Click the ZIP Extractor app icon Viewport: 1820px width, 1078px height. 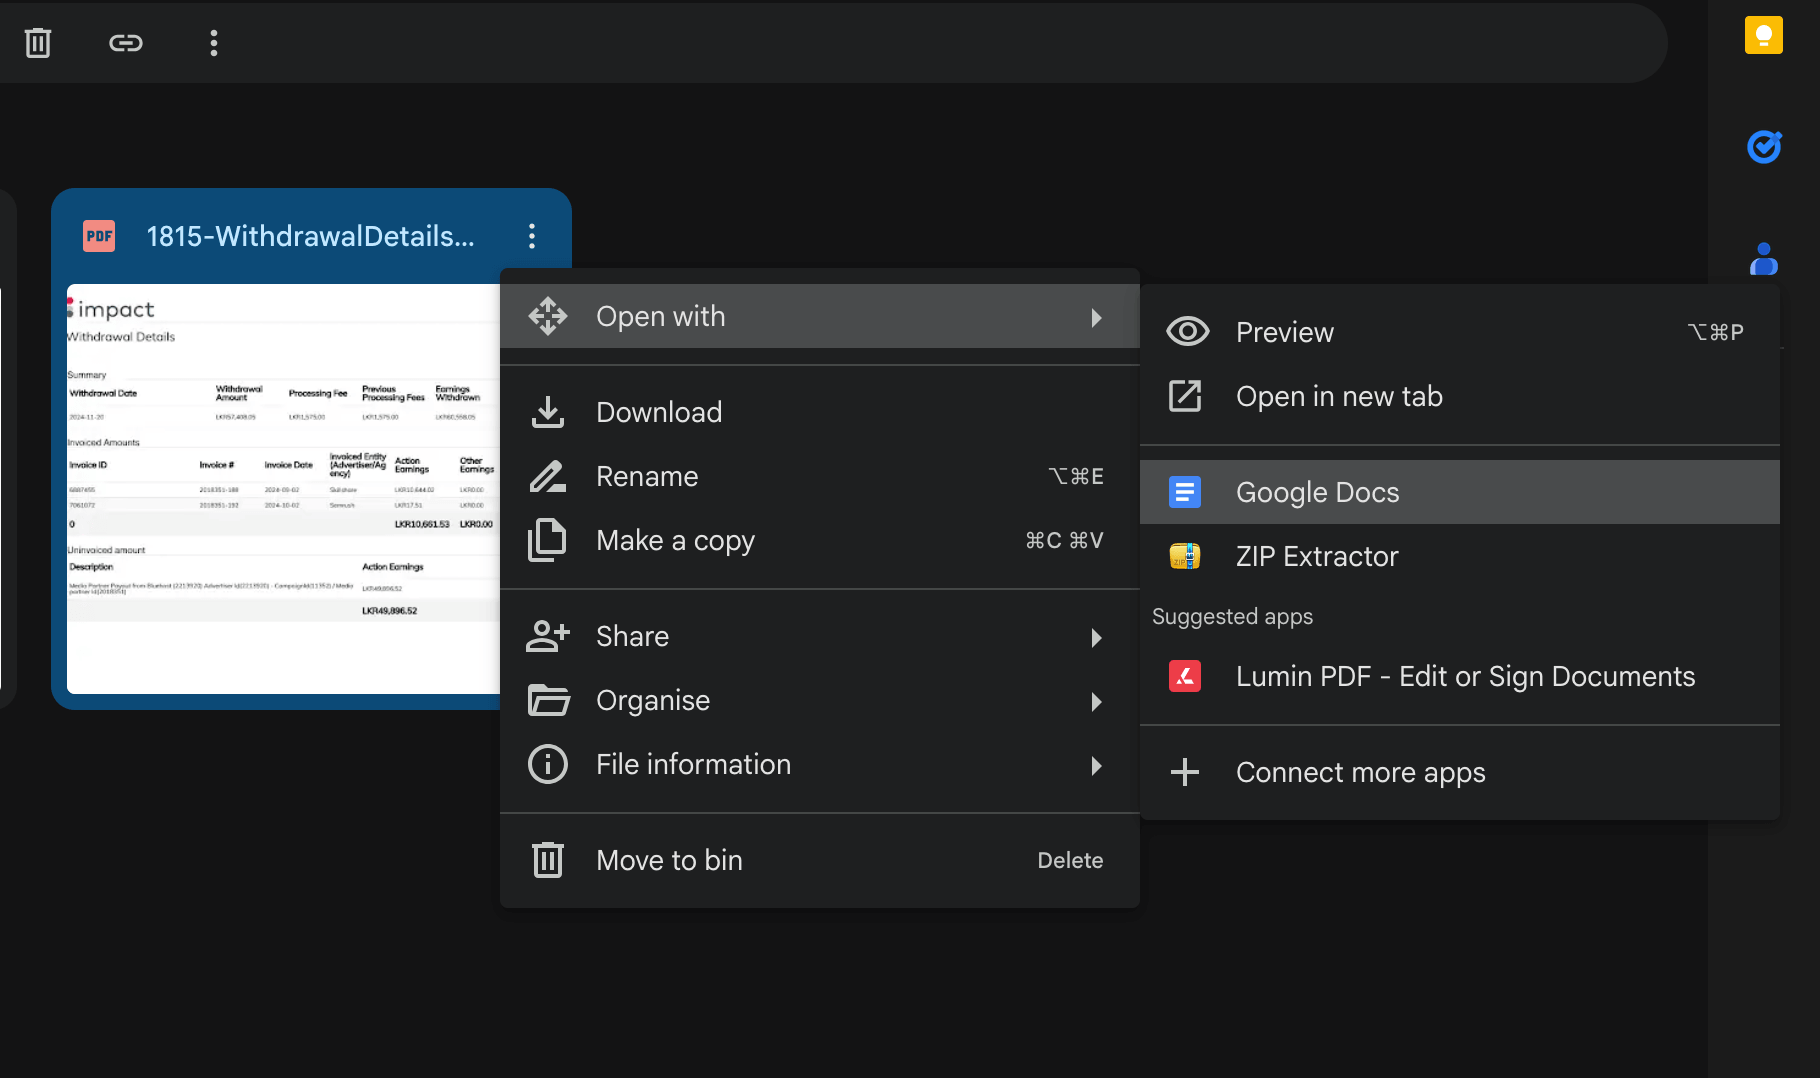[1185, 556]
